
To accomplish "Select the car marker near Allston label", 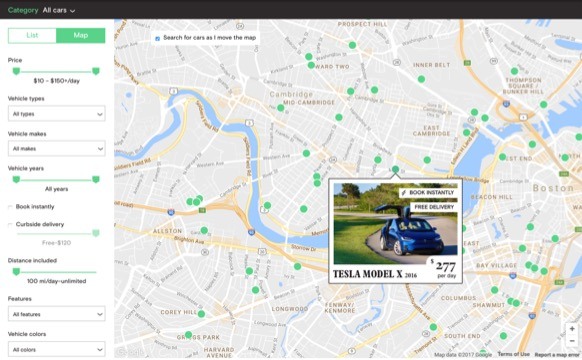I will coord(204,230).
